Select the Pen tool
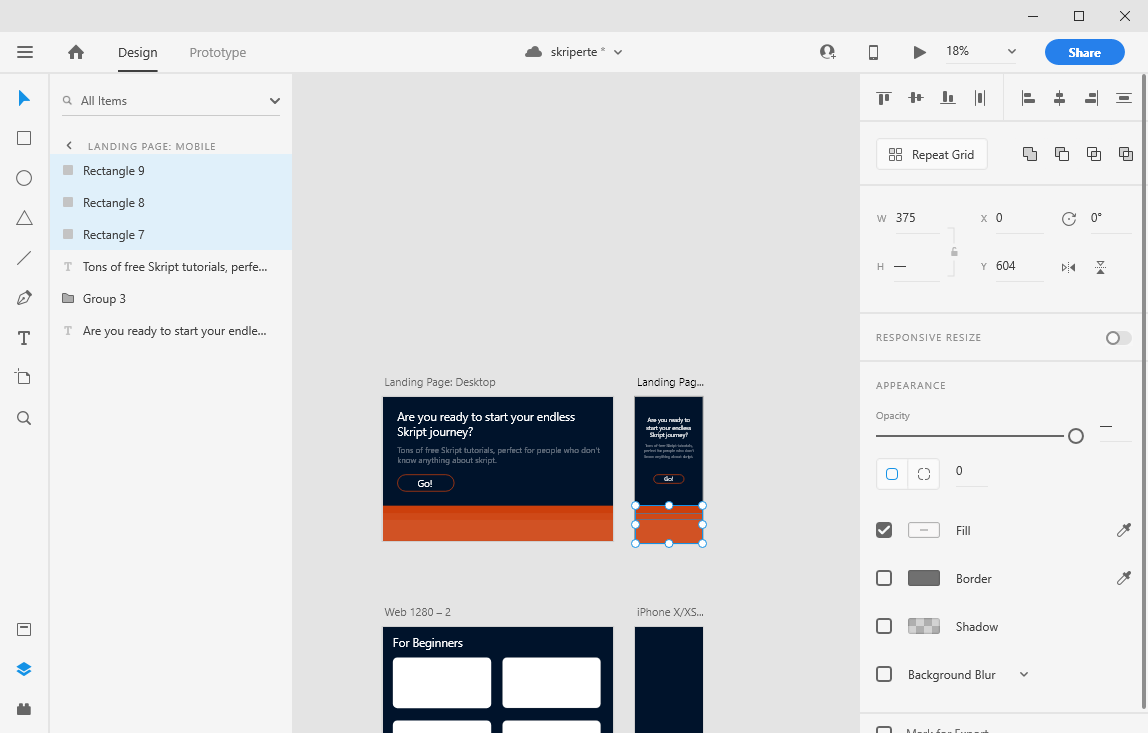The image size is (1148, 733). 24,297
